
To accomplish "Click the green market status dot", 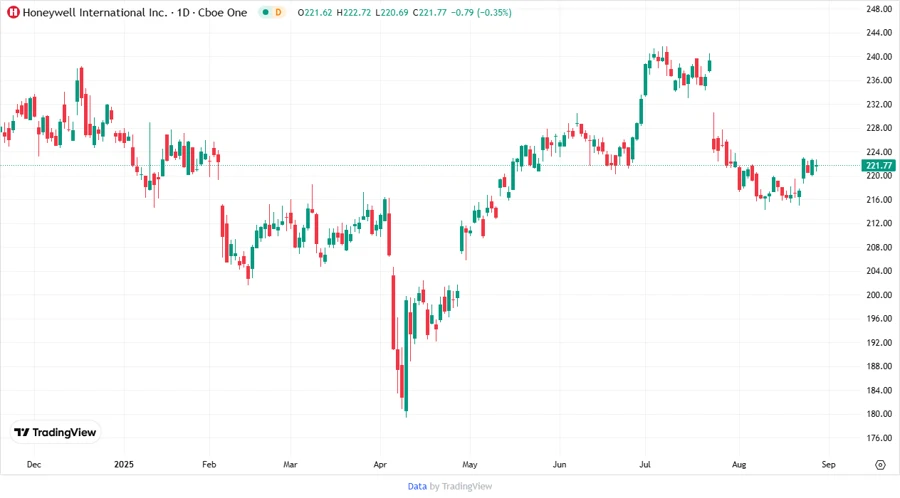I will [263, 12].
